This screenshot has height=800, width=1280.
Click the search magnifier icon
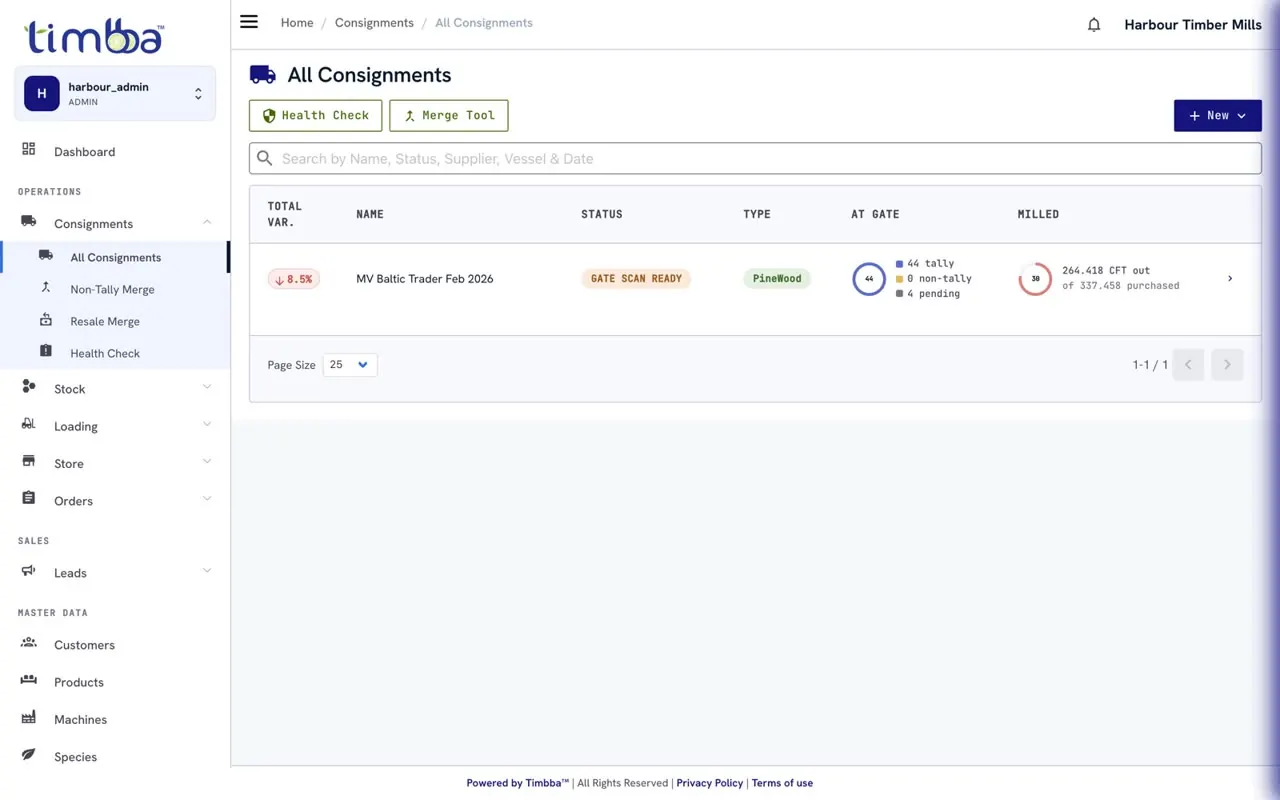265,158
